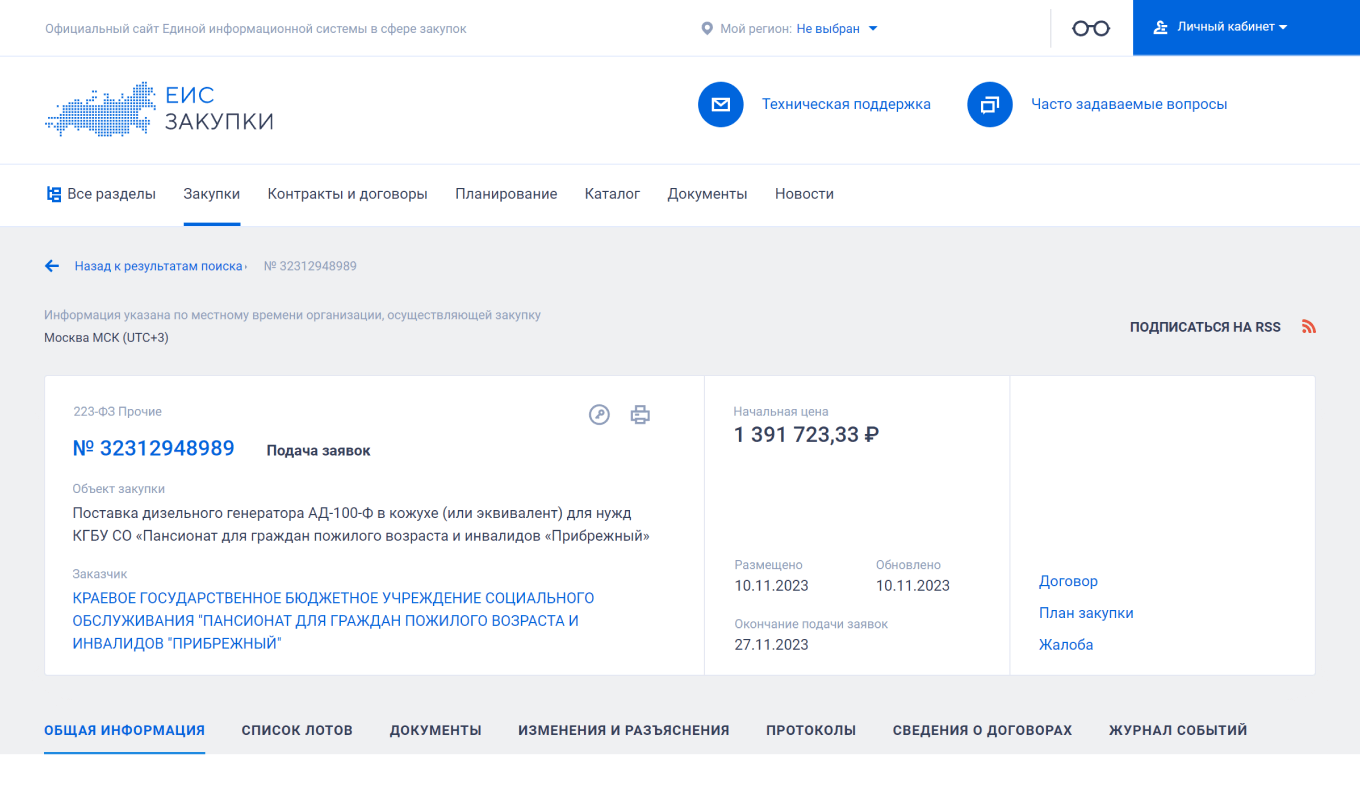
Task: Click the person icon in Личный кабинет
Action: [1159, 27]
